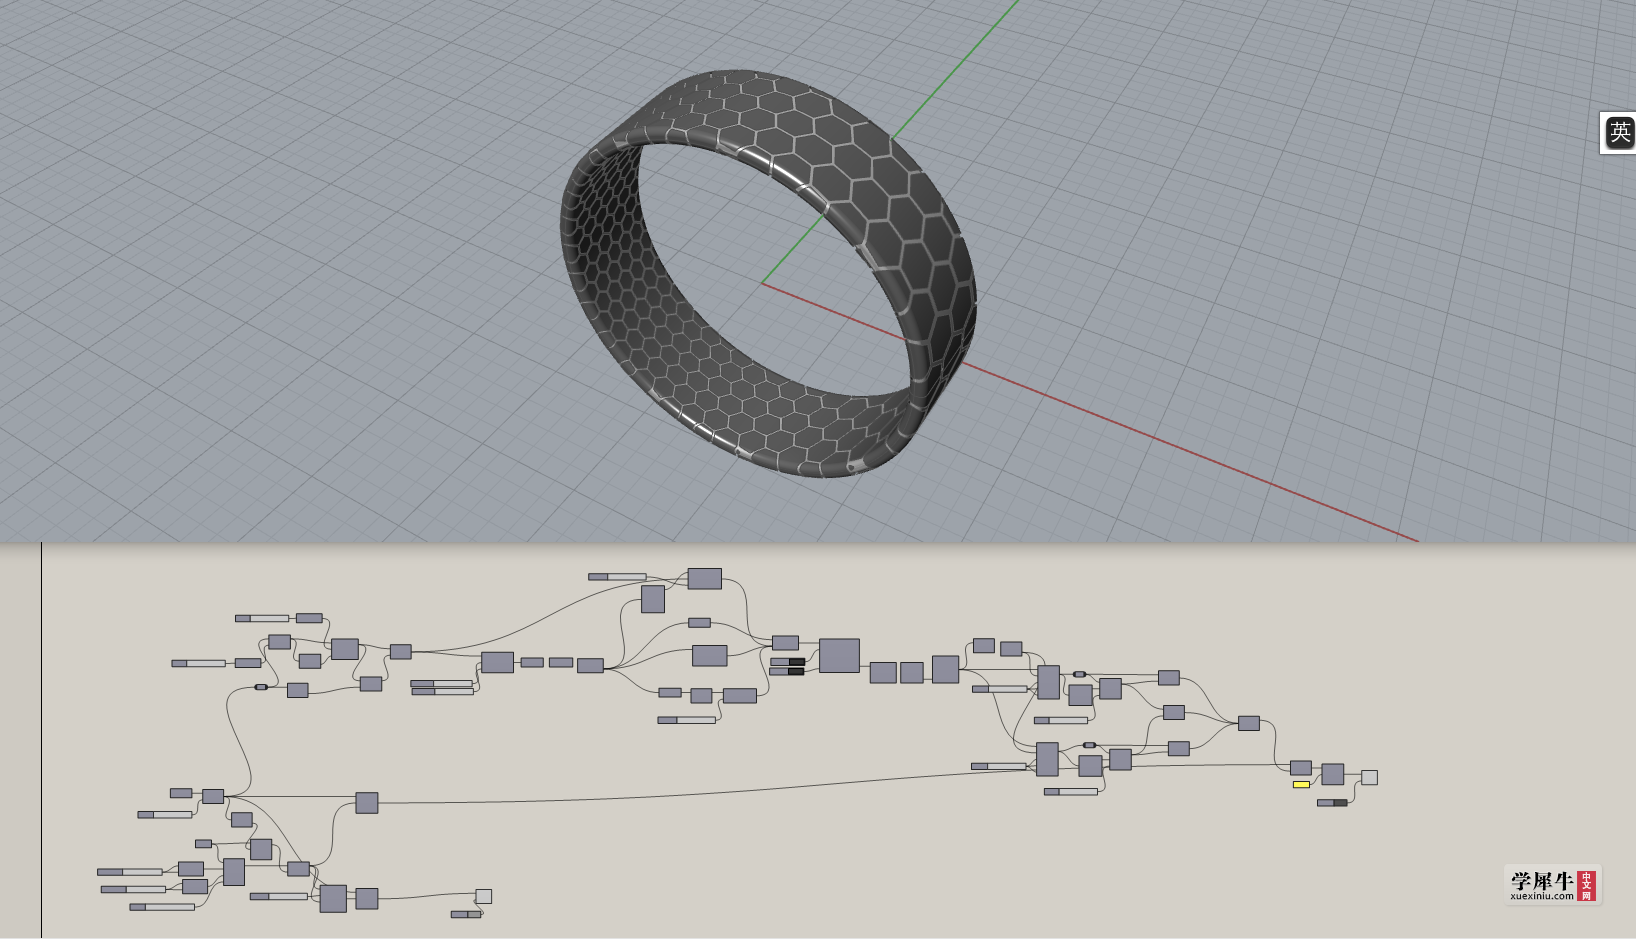Select the light gray node at graph's far right end
Image resolution: width=1636 pixels, height=939 pixels.
pyautogui.click(x=1369, y=777)
